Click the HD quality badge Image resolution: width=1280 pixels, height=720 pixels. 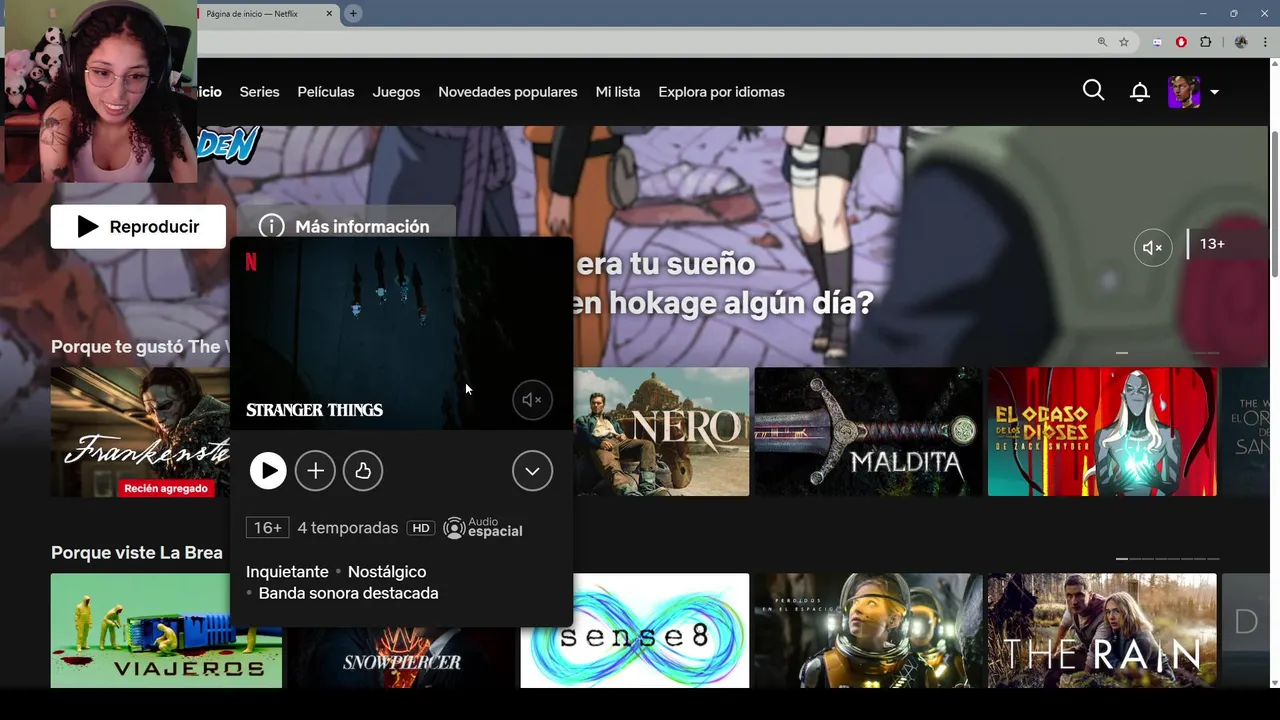(421, 528)
